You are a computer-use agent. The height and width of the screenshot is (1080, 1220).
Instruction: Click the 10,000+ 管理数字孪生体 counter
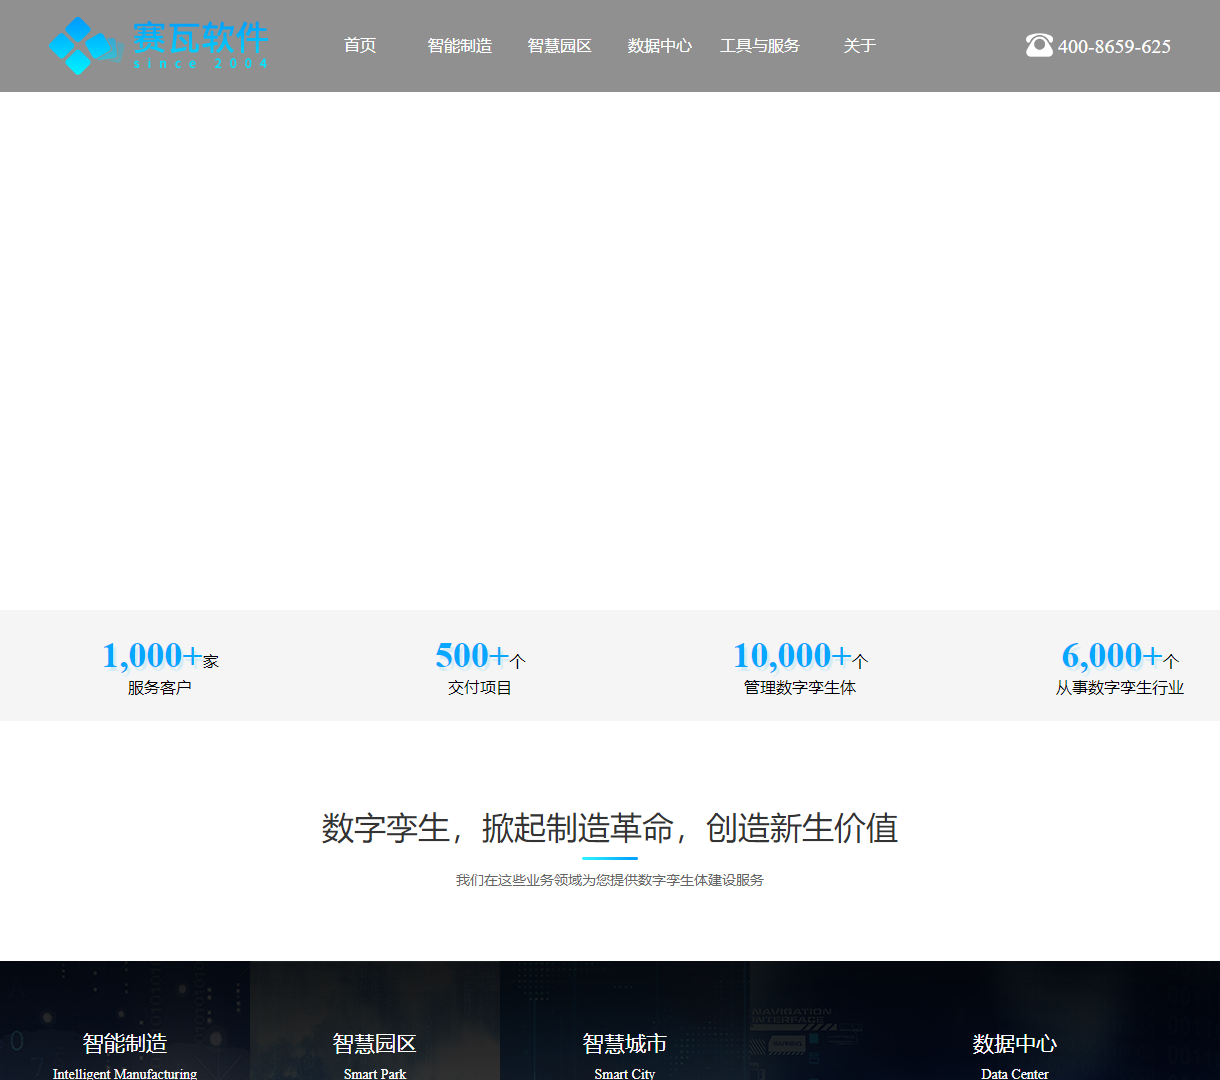(x=799, y=667)
